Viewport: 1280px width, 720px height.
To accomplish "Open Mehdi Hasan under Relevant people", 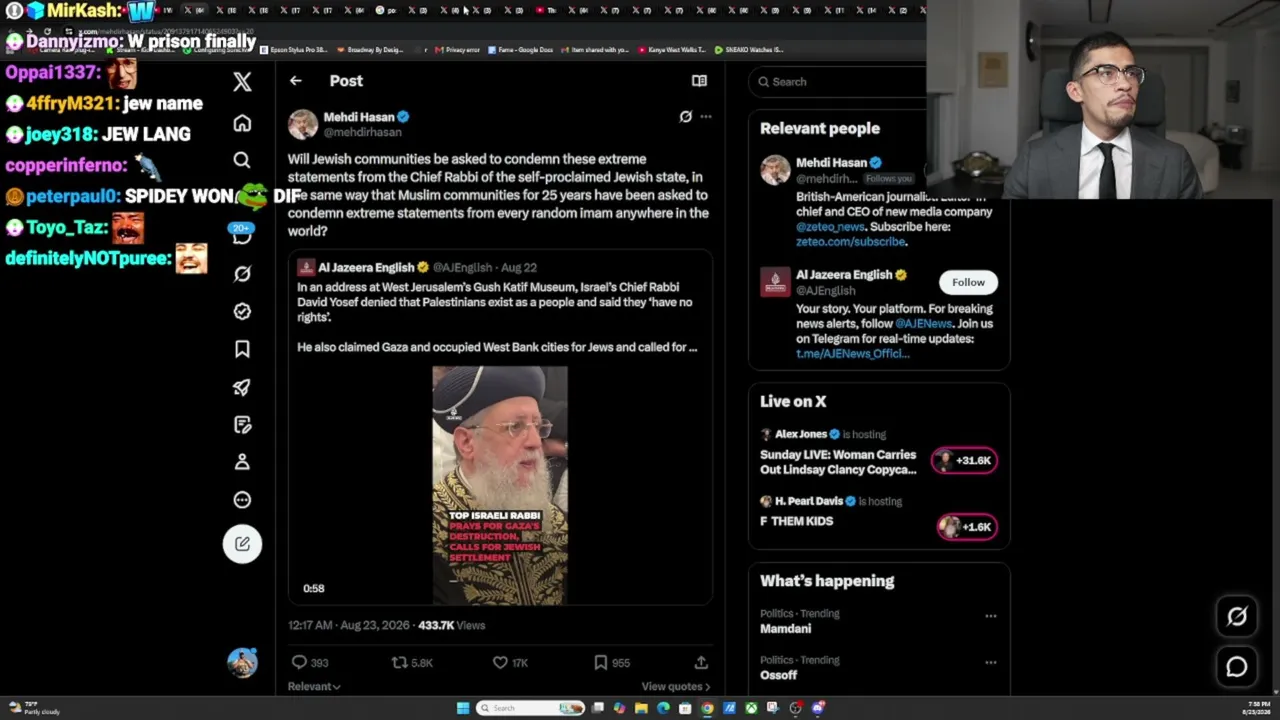I will [831, 163].
